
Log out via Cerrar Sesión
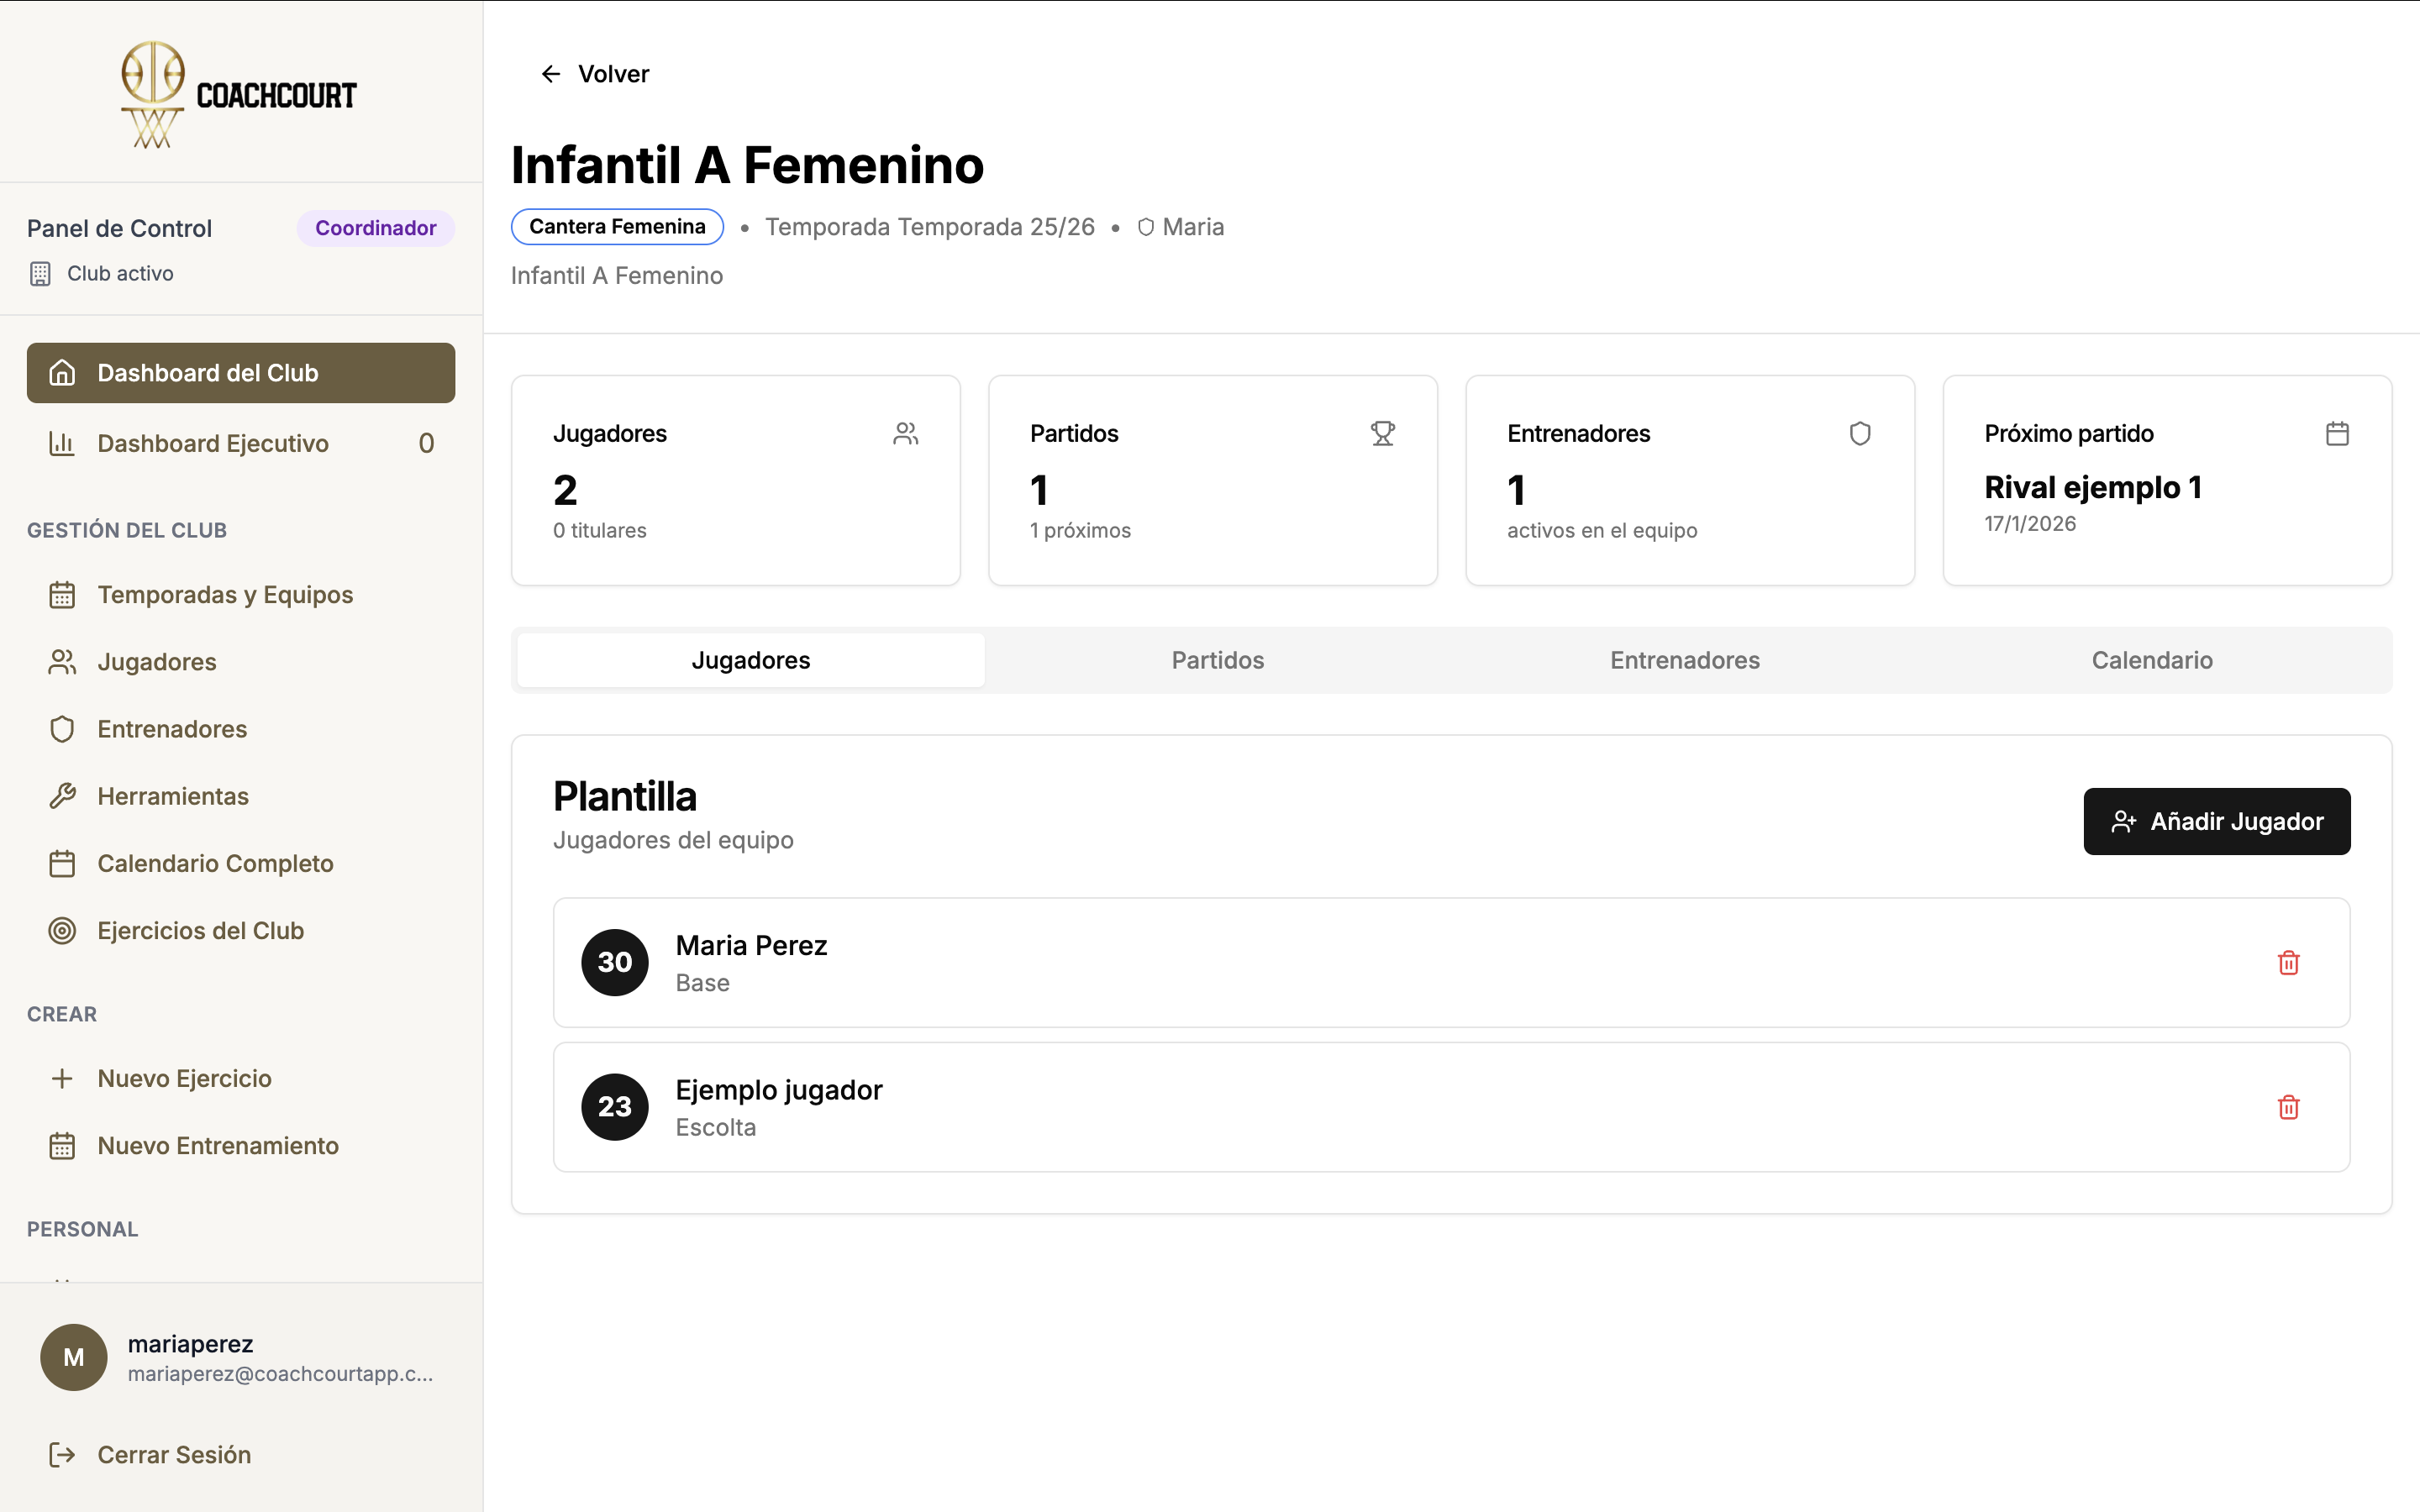click(x=173, y=1454)
